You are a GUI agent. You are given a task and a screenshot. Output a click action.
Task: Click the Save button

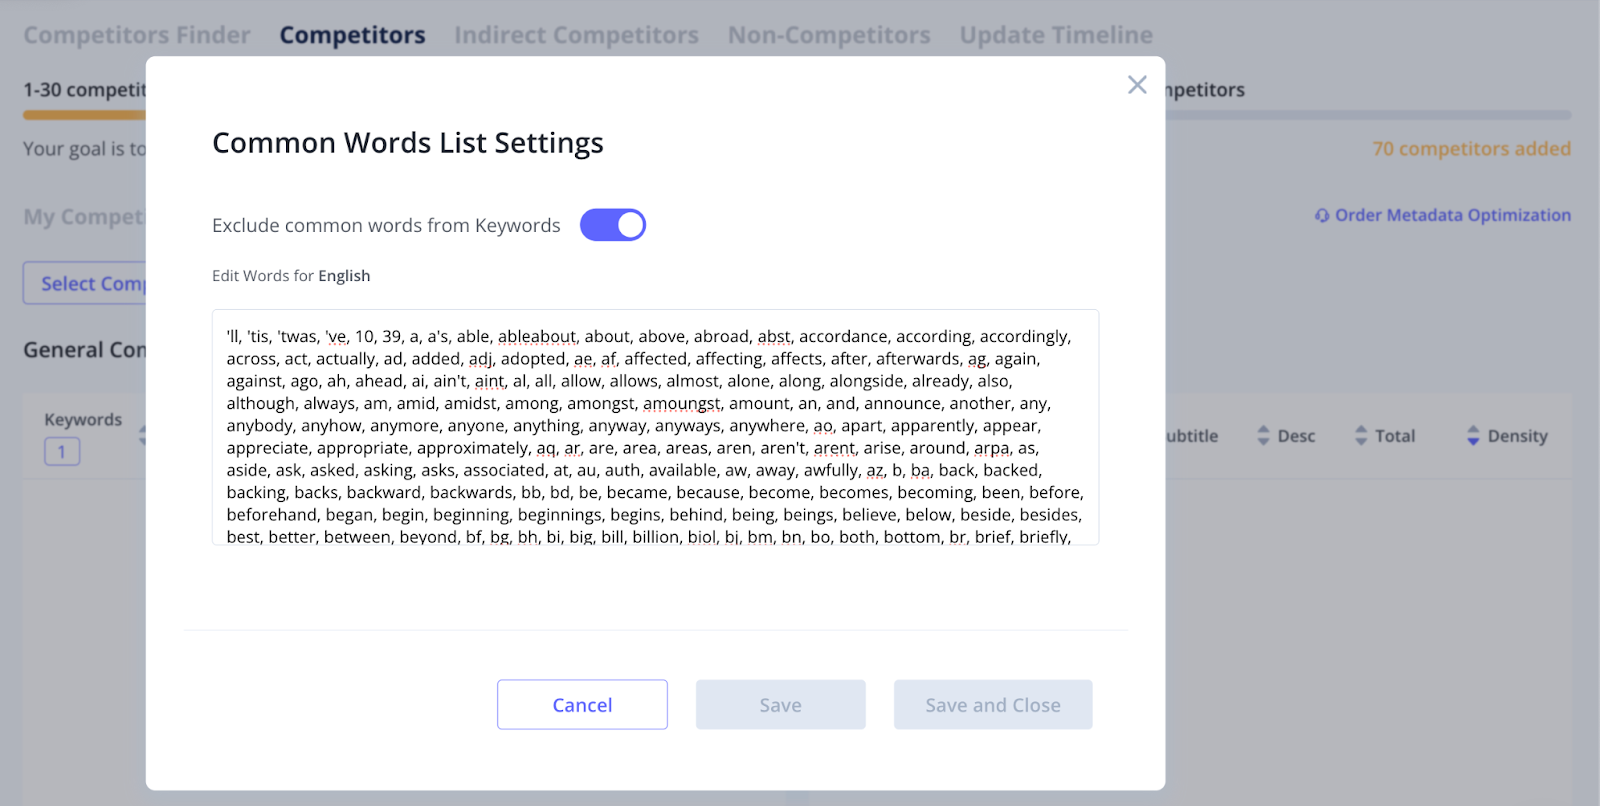tap(780, 705)
